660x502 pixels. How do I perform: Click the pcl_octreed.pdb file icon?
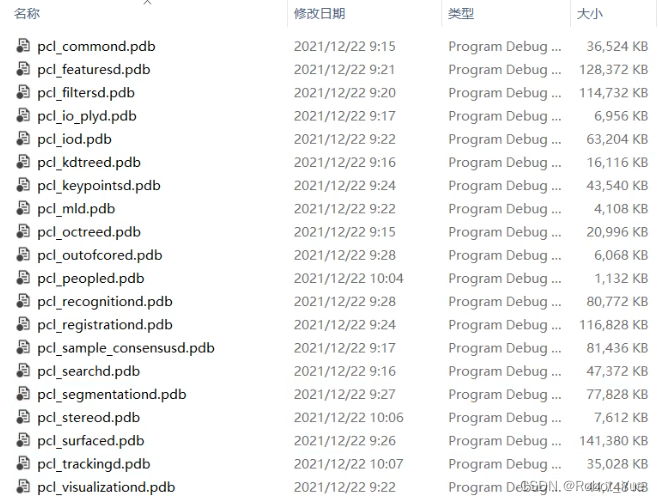[x=23, y=231]
